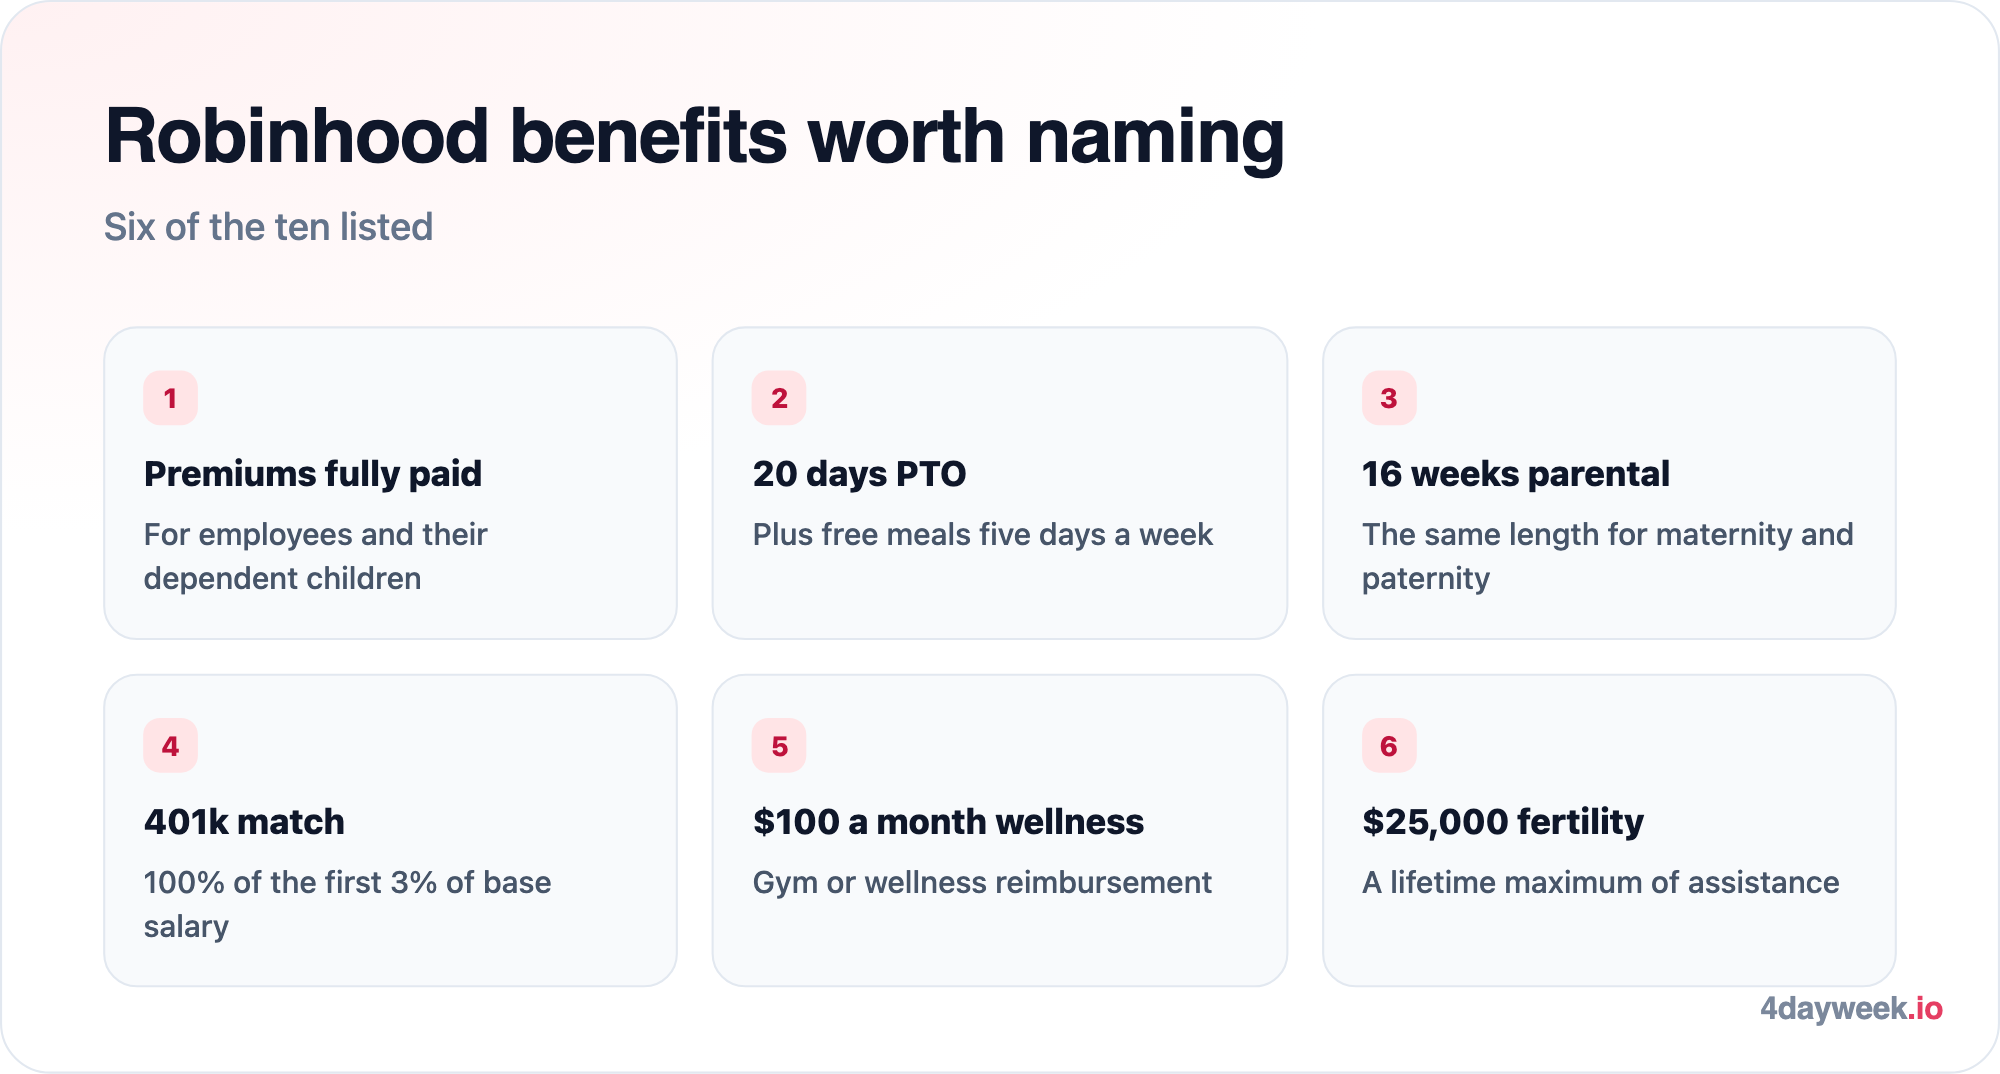Click 'Plus free meals five days a week'
The width and height of the screenshot is (2000, 1074).
983,535
